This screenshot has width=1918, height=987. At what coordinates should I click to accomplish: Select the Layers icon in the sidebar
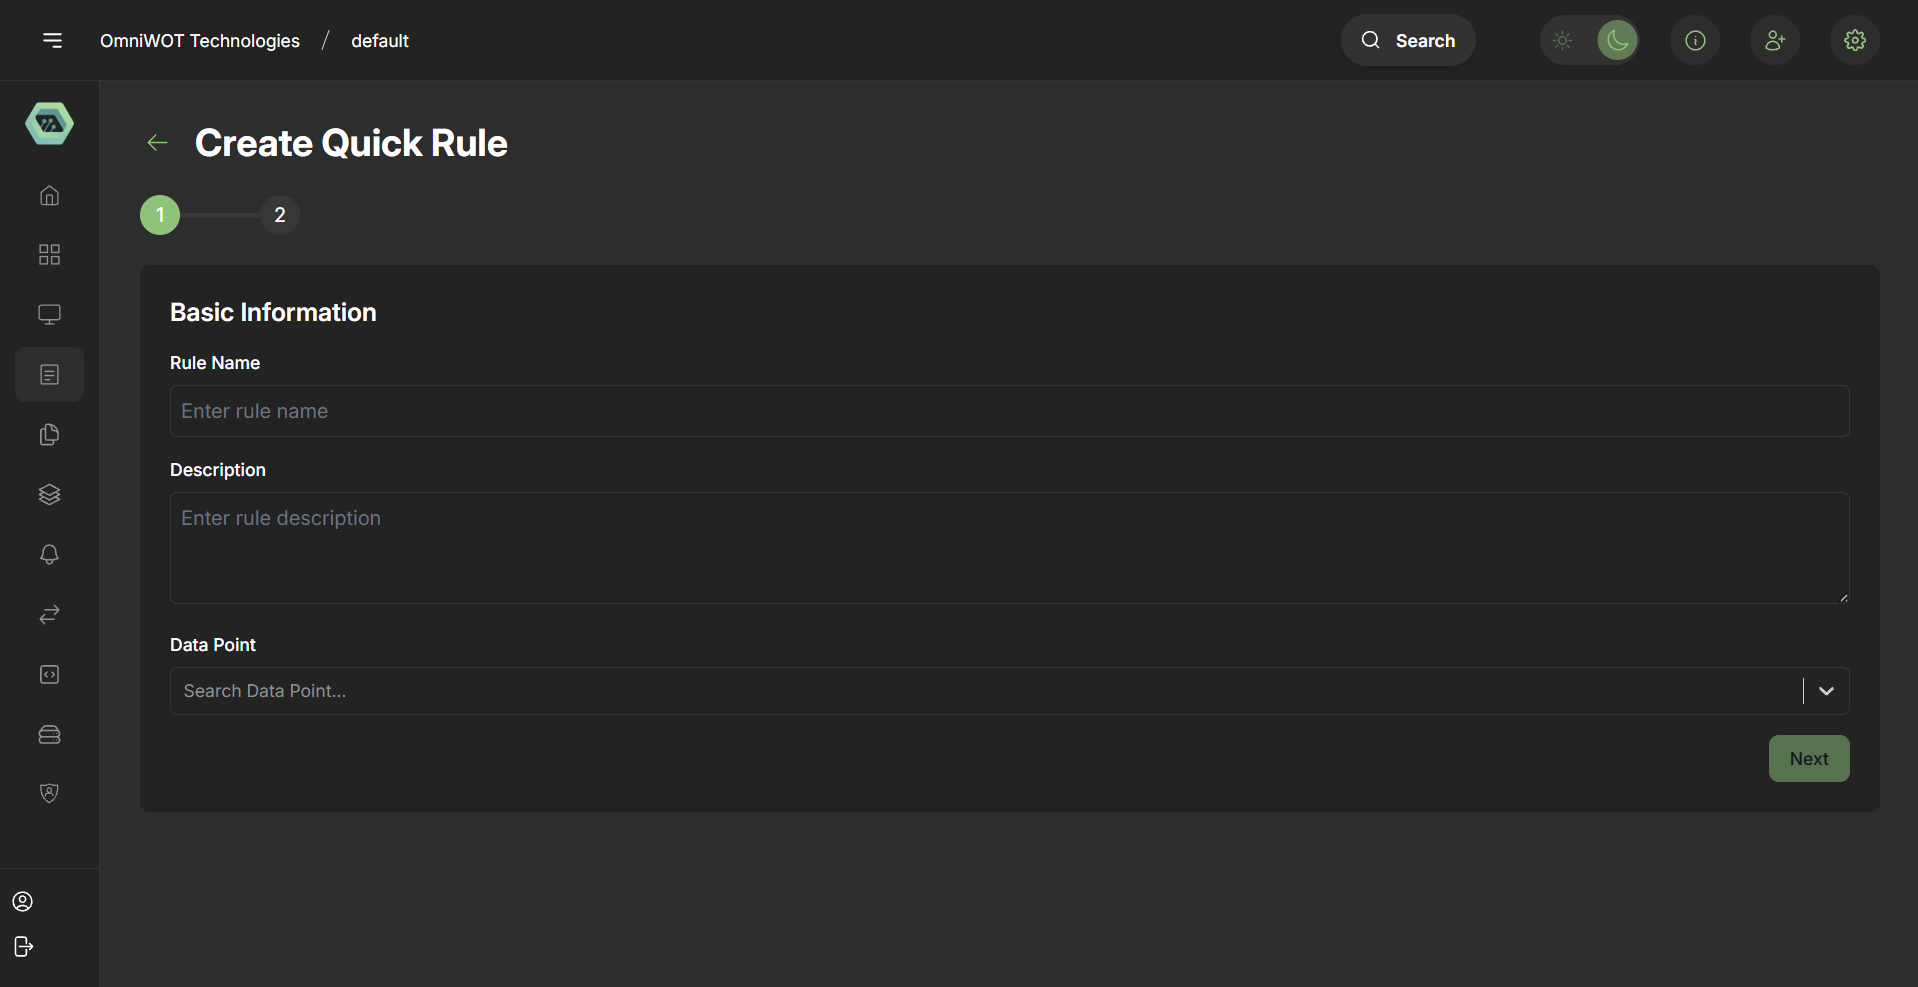(x=49, y=494)
